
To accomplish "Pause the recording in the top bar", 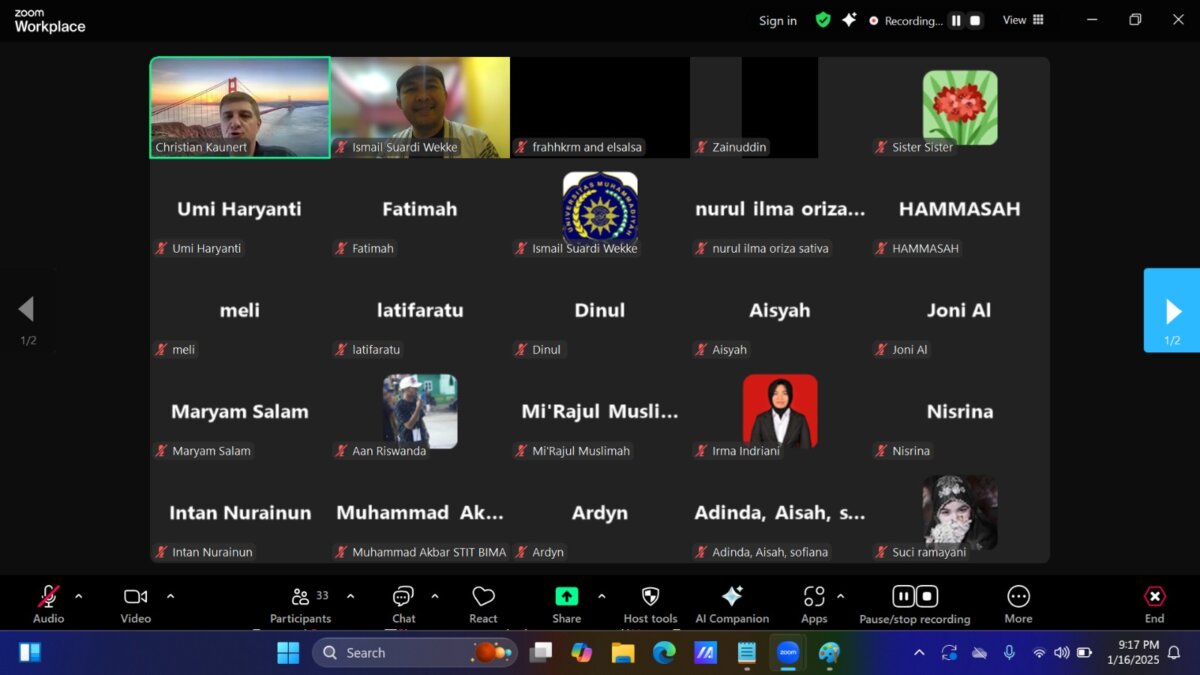I will tap(956, 20).
